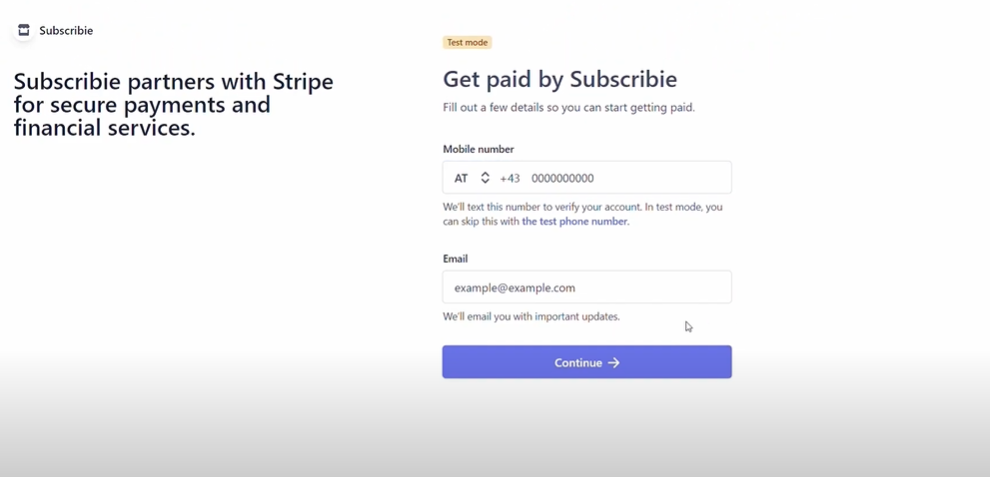This screenshot has height=477, width=990.
Task: Click the up-down chevron beside AT
Action: point(485,178)
